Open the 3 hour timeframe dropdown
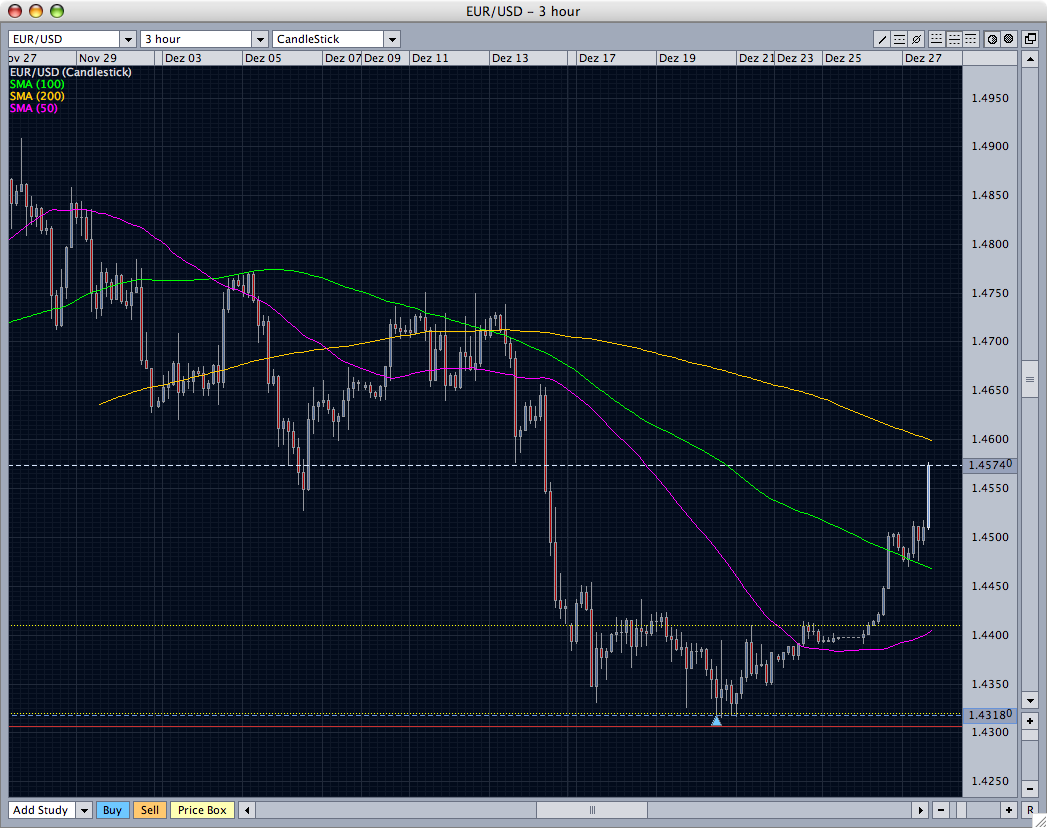The width and height of the screenshot is (1047, 828). [x=259, y=38]
